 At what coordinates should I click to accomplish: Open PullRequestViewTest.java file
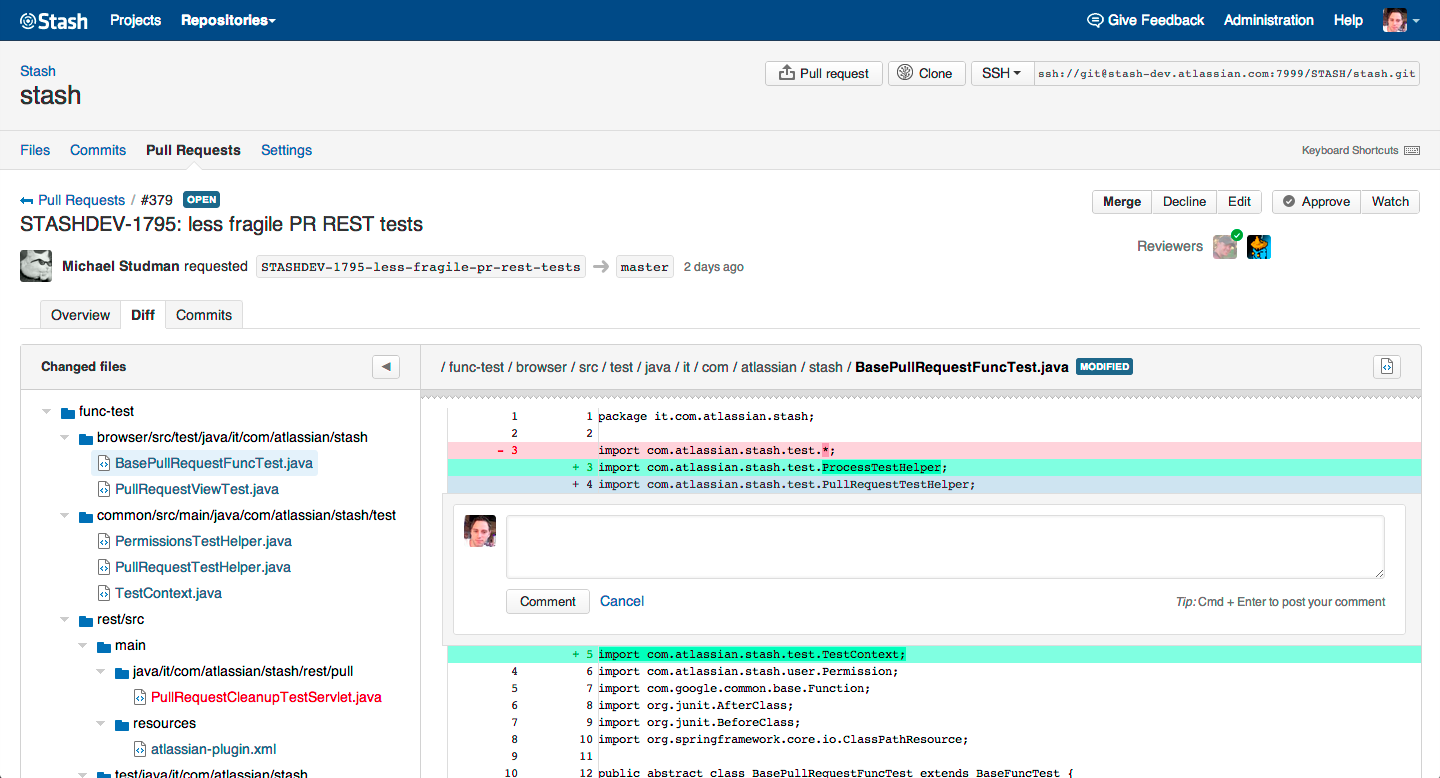(196, 489)
